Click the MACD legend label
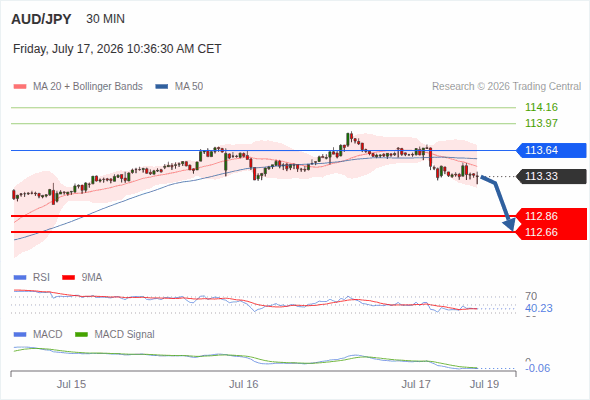 pyautogui.click(x=48, y=335)
